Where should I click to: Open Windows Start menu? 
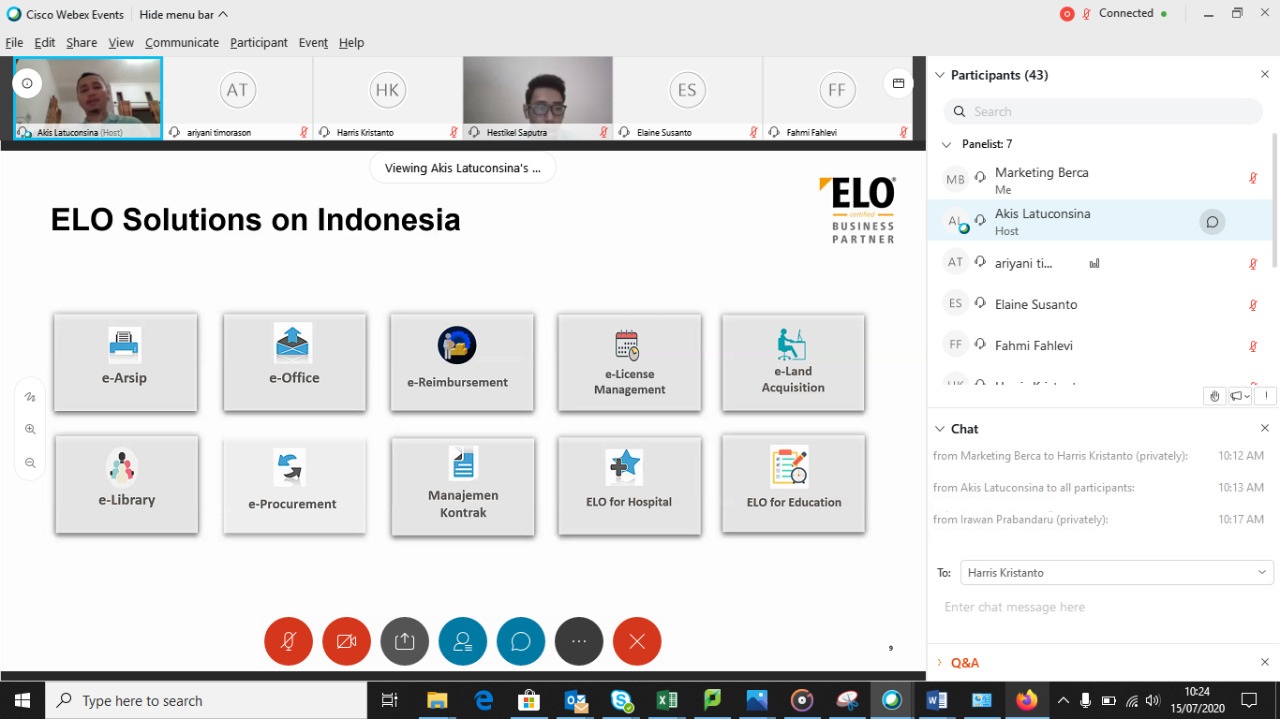(22, 700)
